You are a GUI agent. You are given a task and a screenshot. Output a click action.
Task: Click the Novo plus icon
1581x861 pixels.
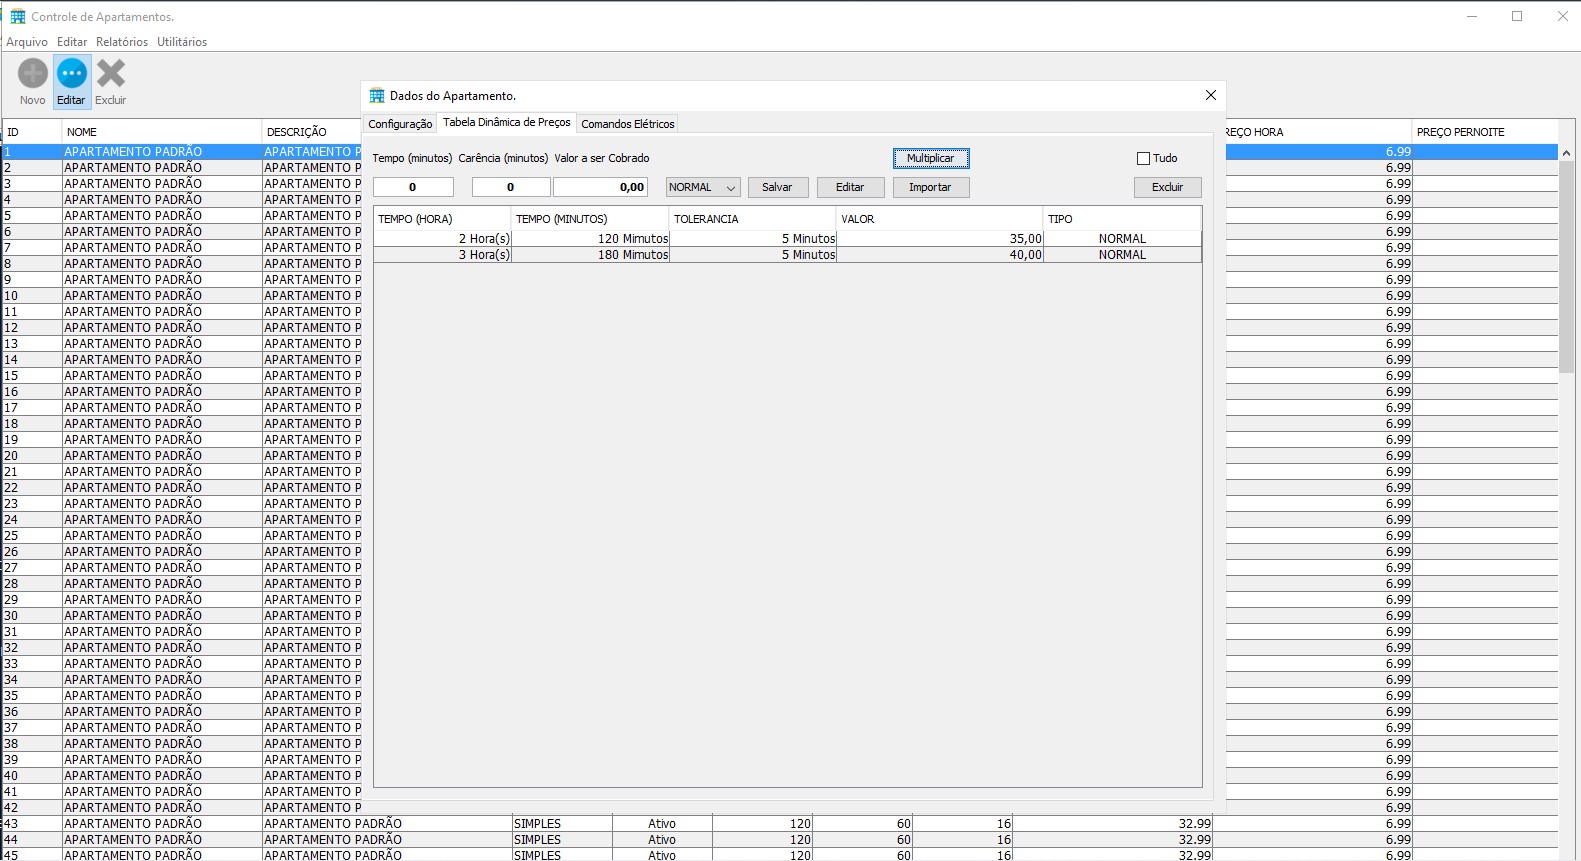tap(33, 74)
